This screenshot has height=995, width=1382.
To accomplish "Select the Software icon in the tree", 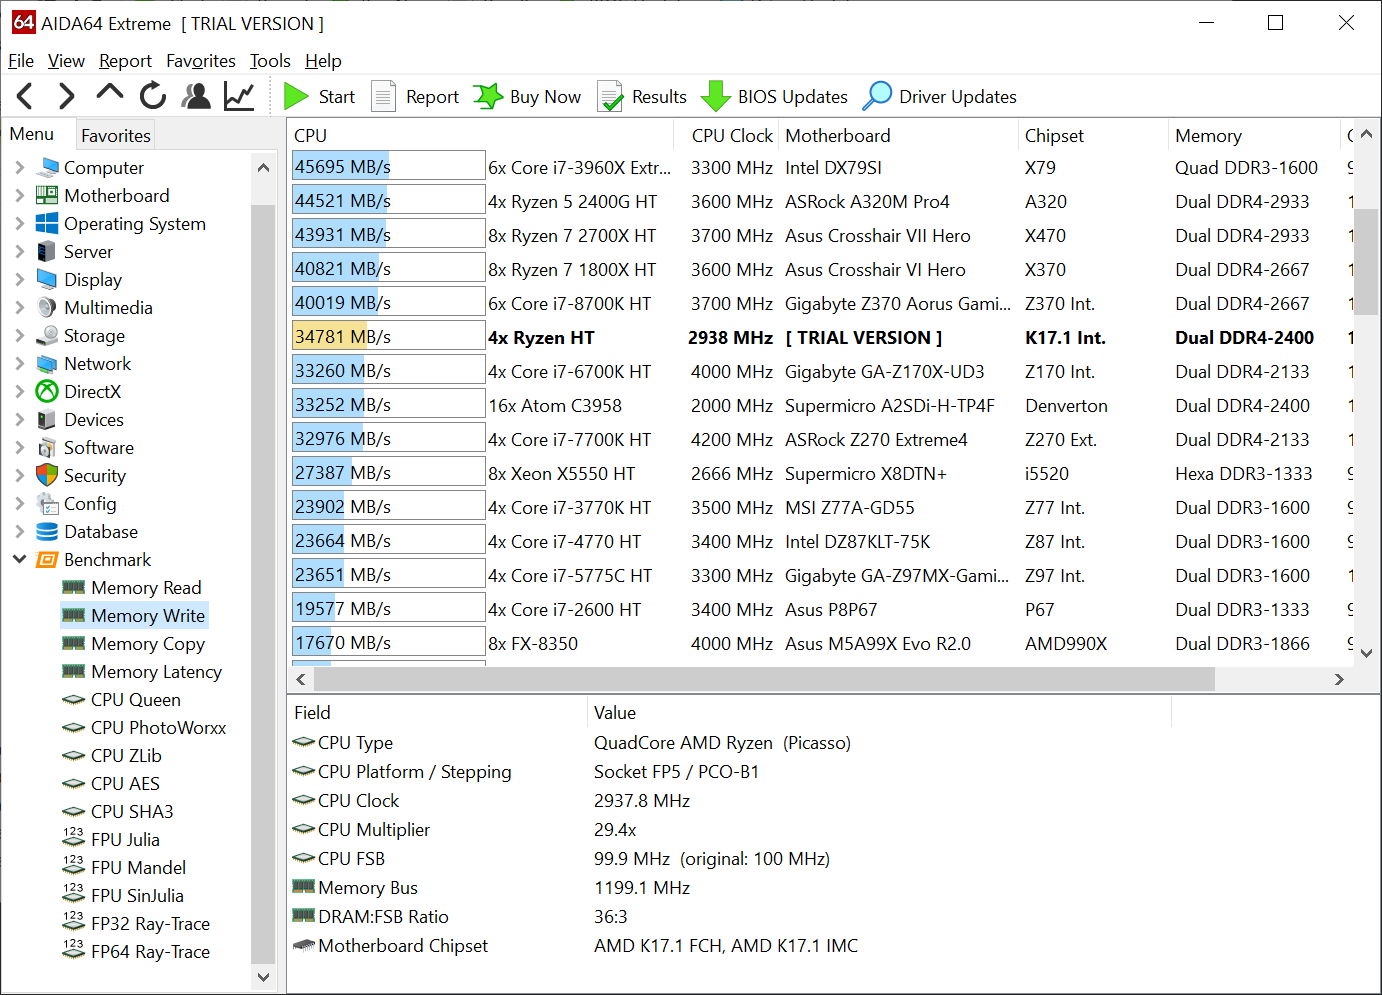I will click(x=47, y=448).
